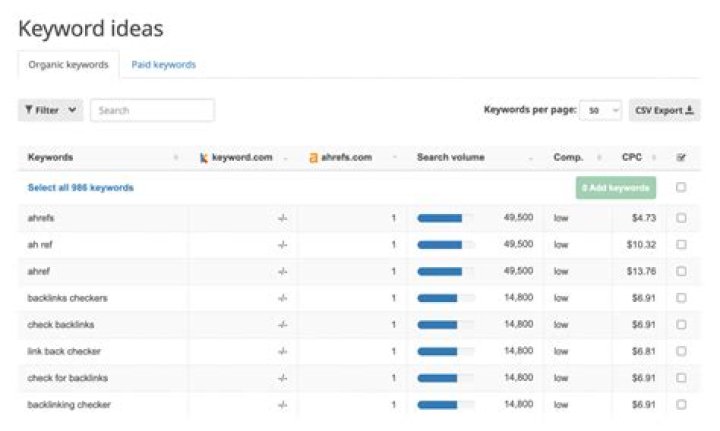
Task: Click the select-all checkmark icon in table header
Action: pyautogui.click(x=681, y=158)
